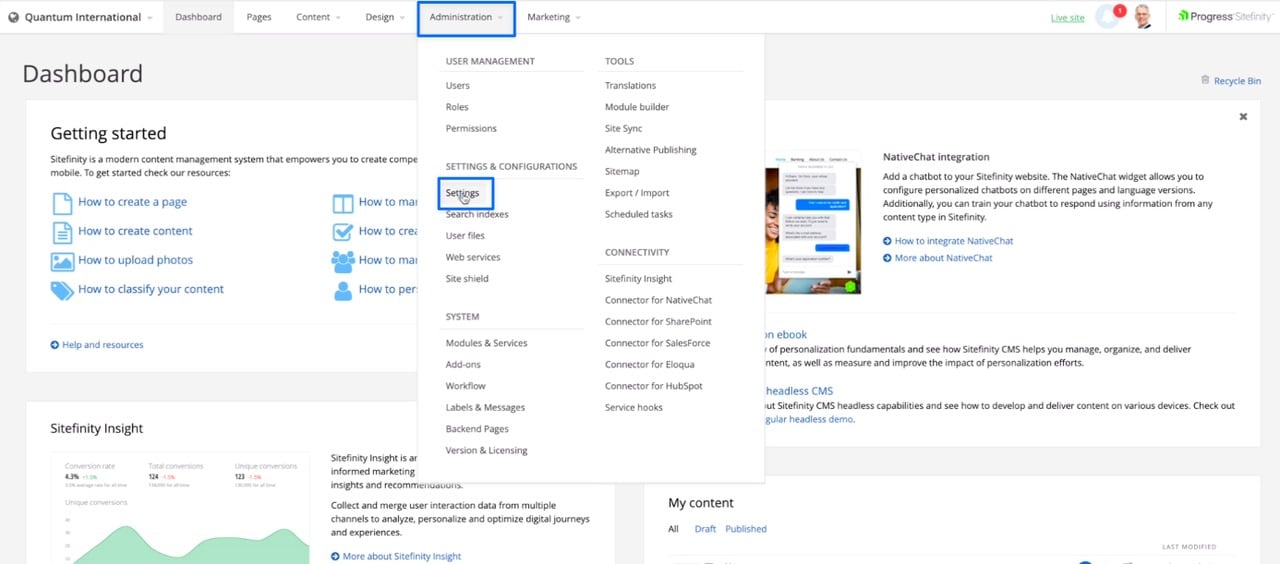Select Connector for NativeChat

(658, 300)
